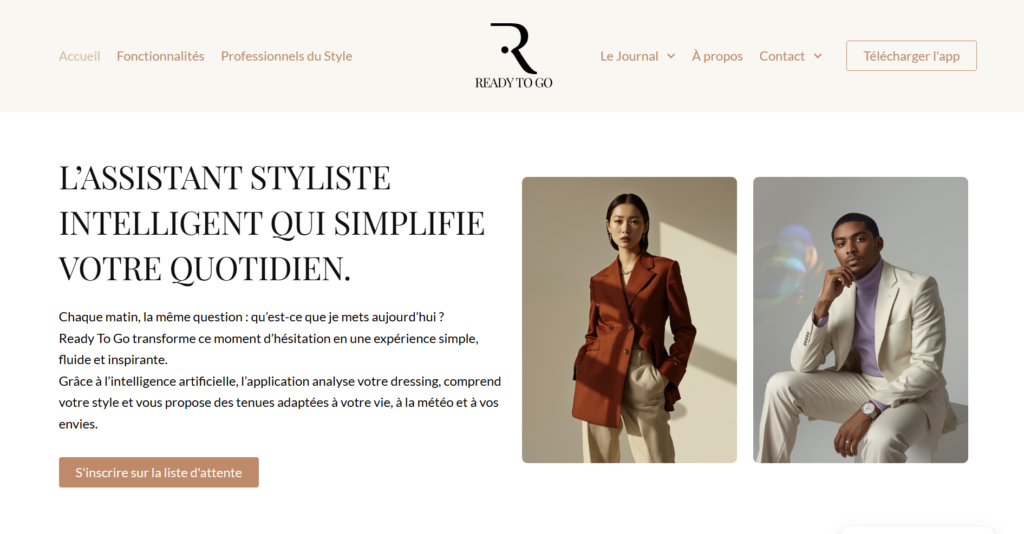Click the sentence starting Ready To Go transforme

click(x=268, y=349)
